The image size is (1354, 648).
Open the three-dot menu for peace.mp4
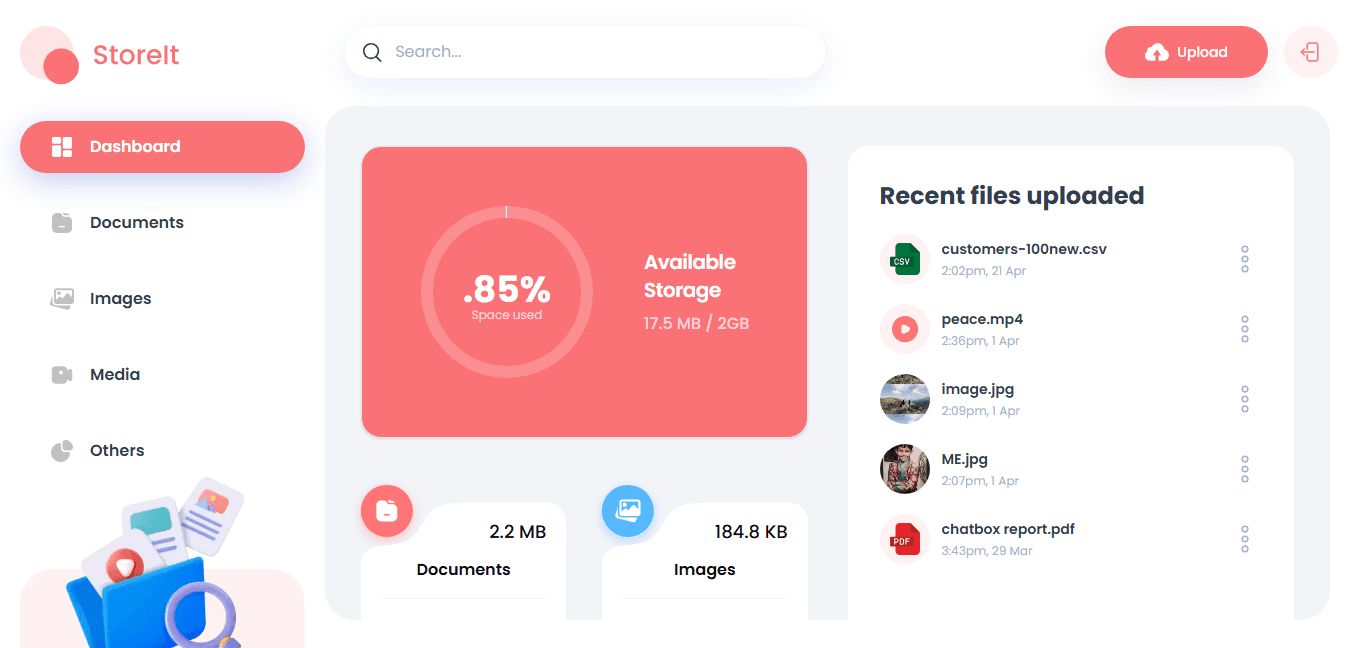point(1244,329)
